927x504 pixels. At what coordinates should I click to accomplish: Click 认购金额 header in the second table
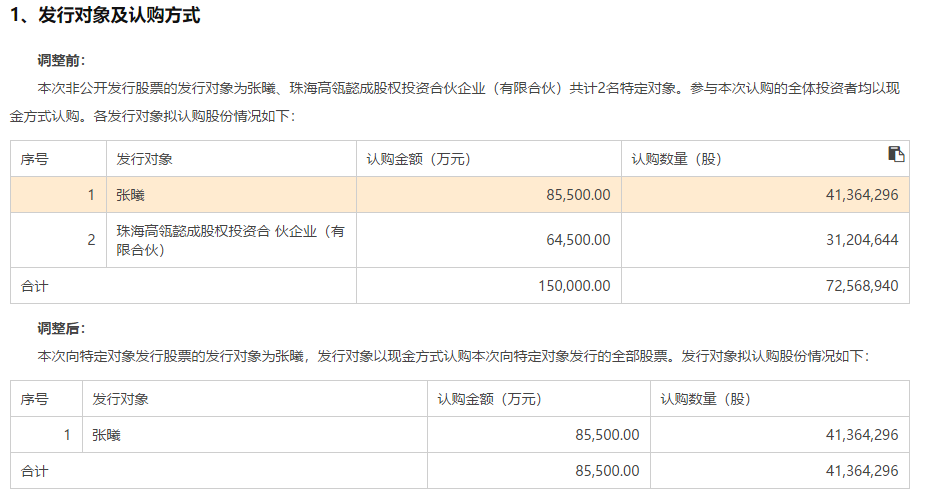tap(489, 399)
